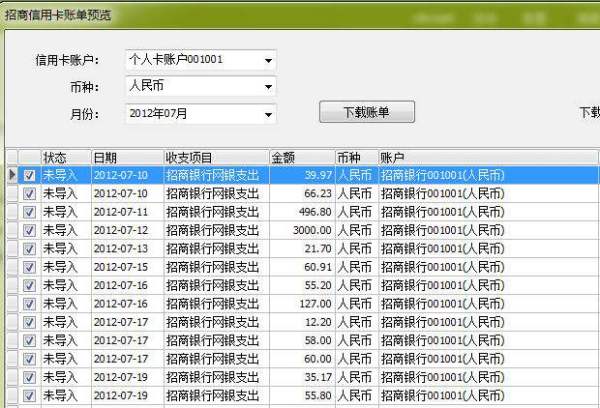This screenshot has width=600, height=408.
Task: Select the amount cell 66.23
Action: tap(302, 194)
